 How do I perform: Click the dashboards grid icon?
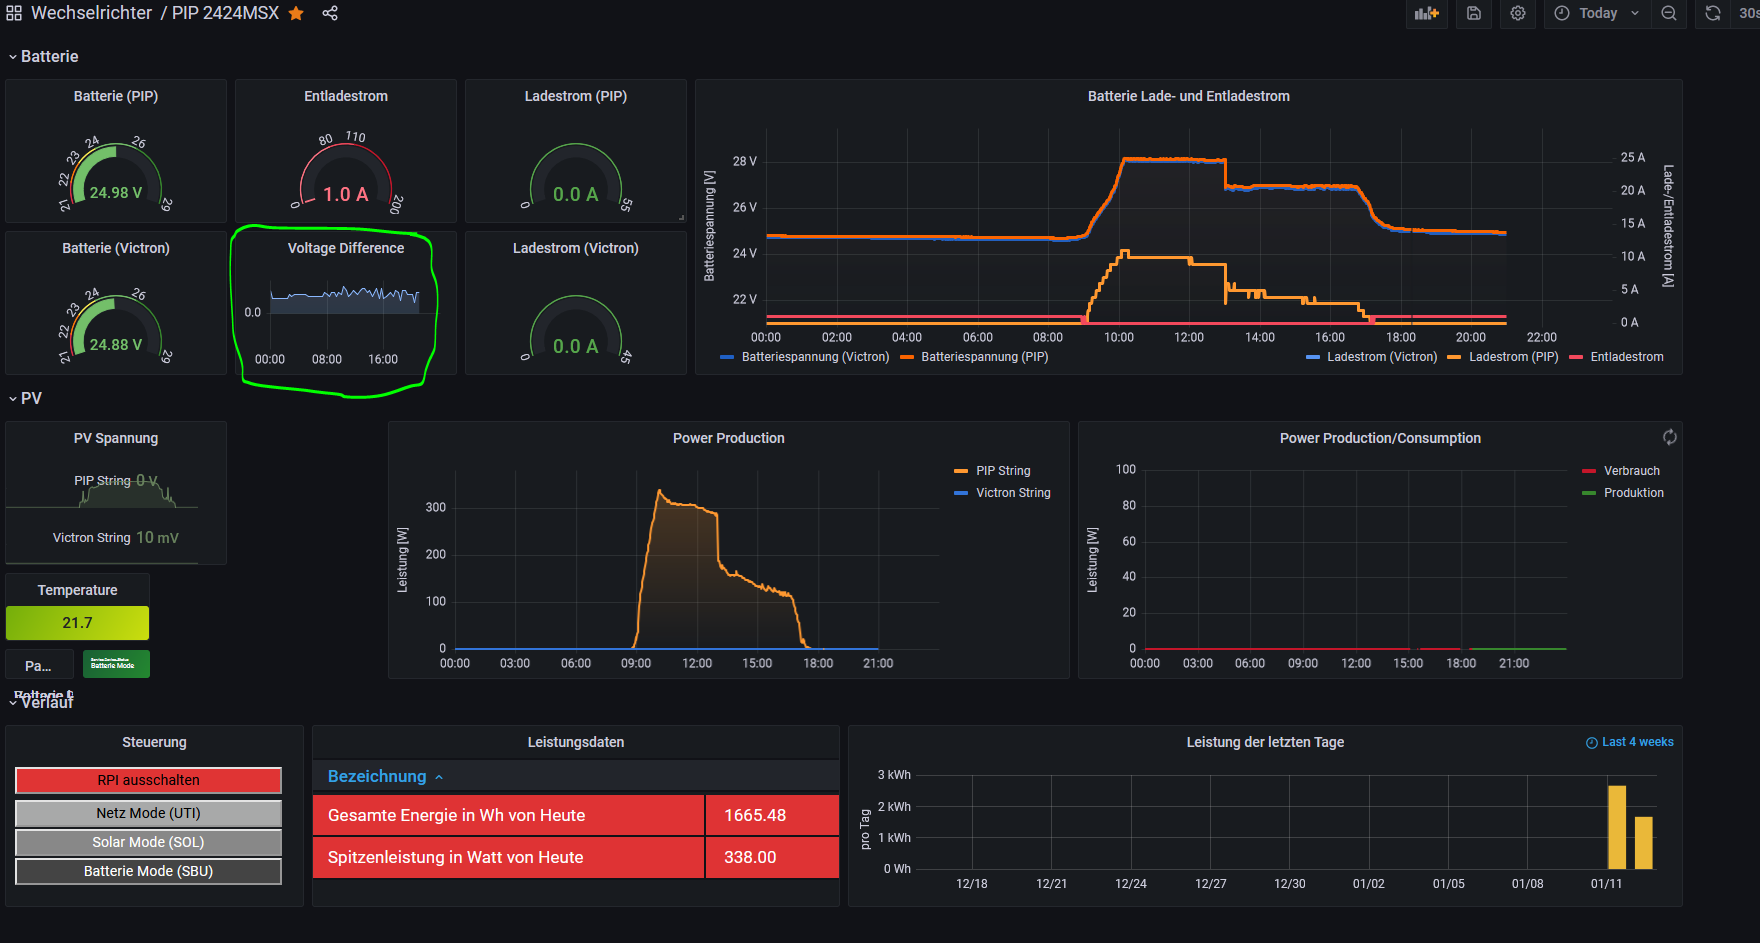click(14, 13)
